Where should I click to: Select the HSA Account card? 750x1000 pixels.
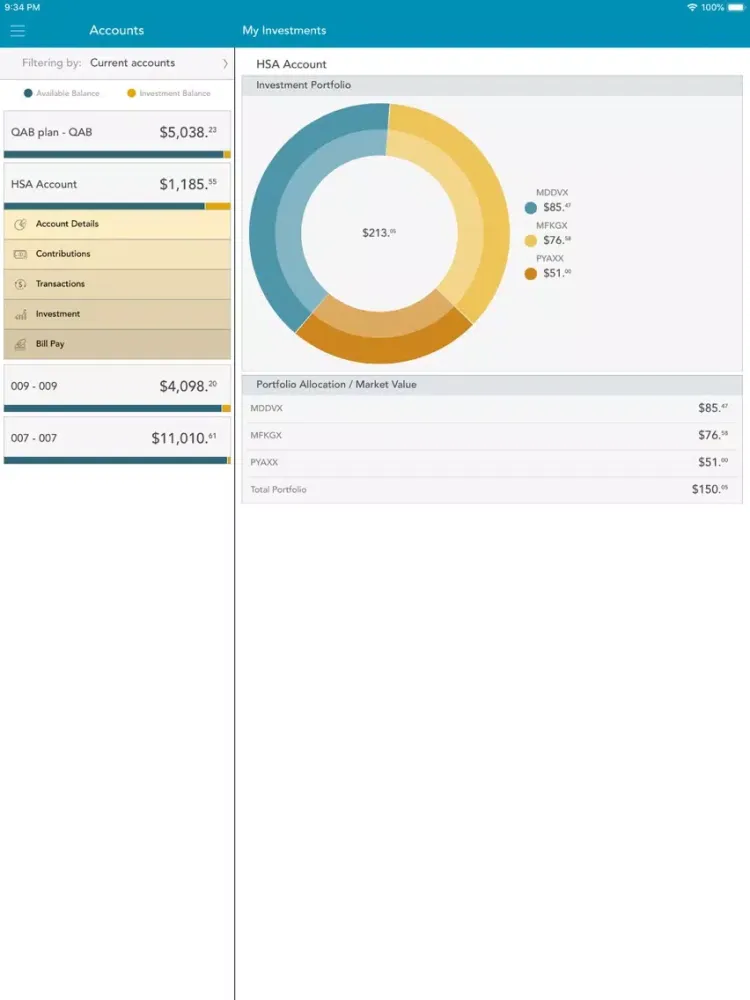click(117, 186)
